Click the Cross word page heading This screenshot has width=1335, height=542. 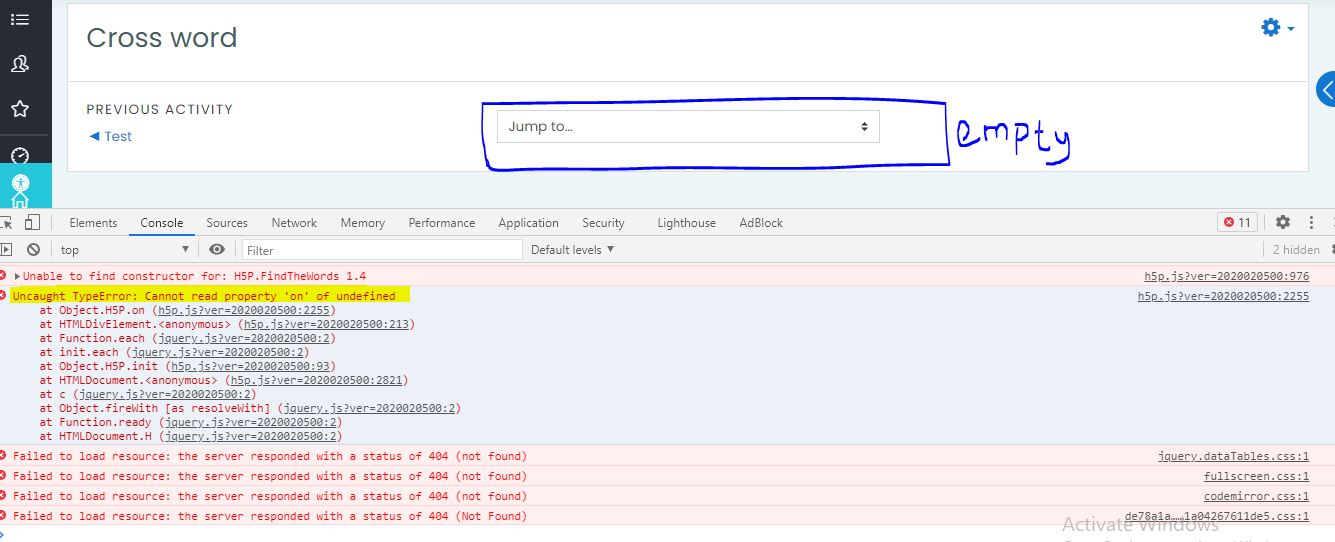162,38
